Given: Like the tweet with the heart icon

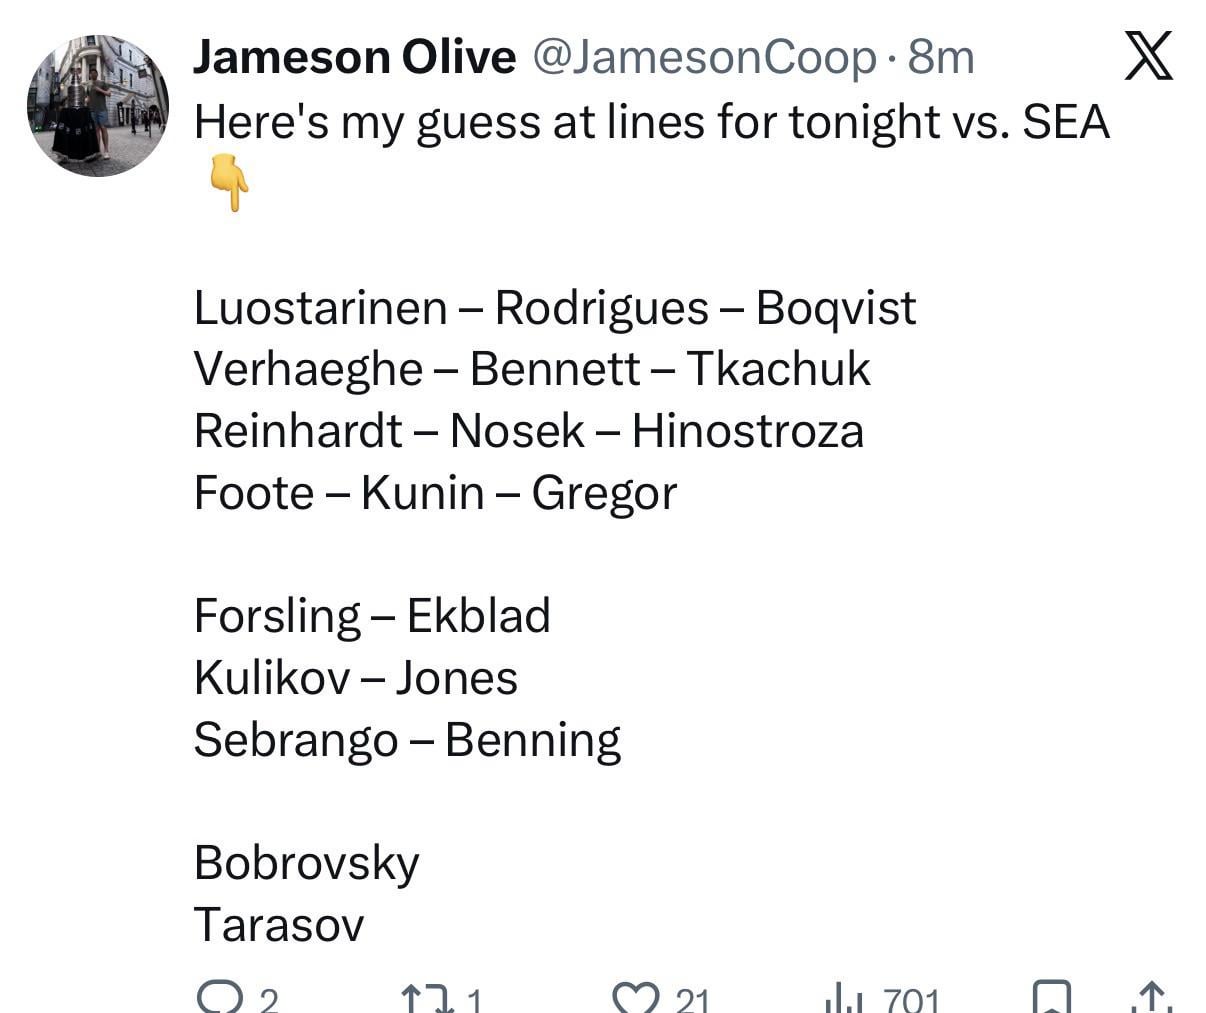Looking at the screenshot, I should (x=632, y=998).
